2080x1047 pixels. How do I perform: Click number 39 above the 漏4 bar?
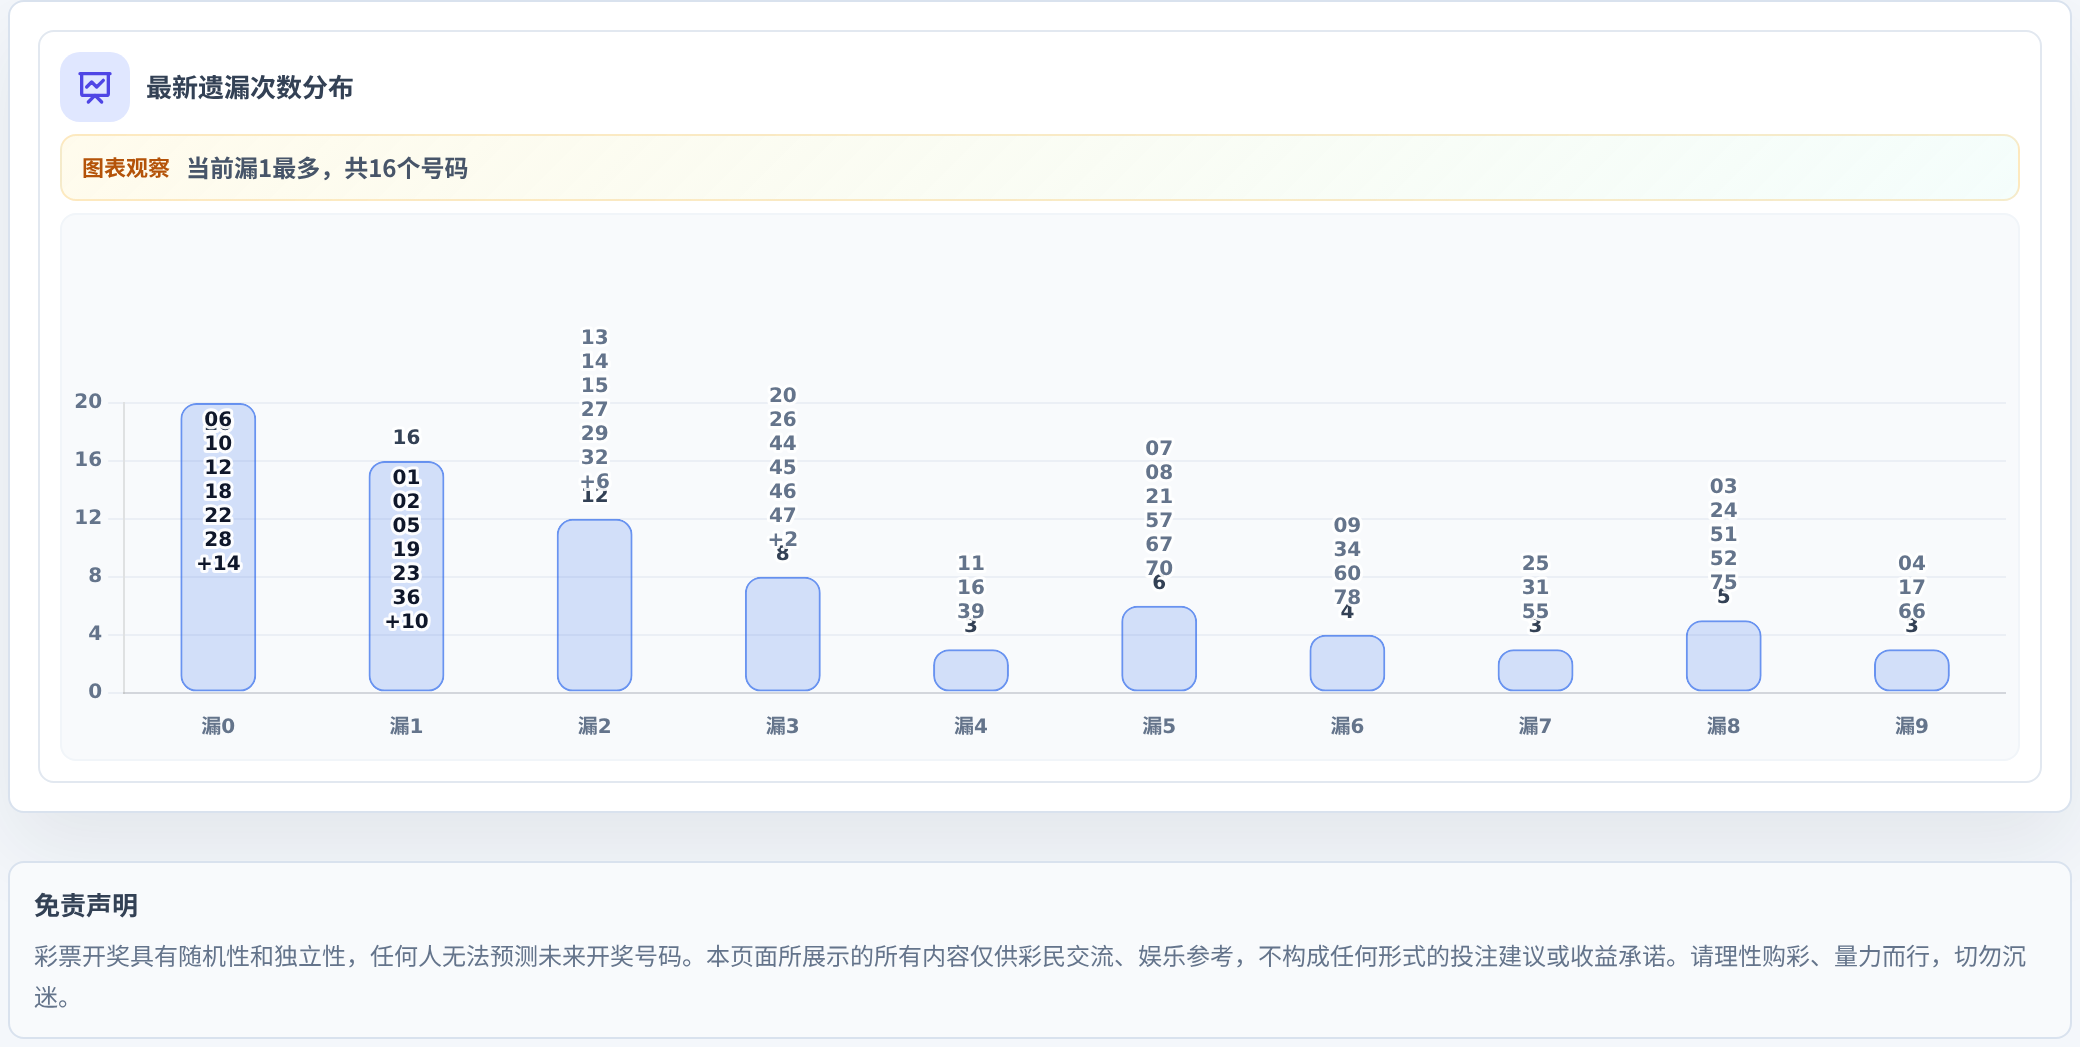pos(970,610)
